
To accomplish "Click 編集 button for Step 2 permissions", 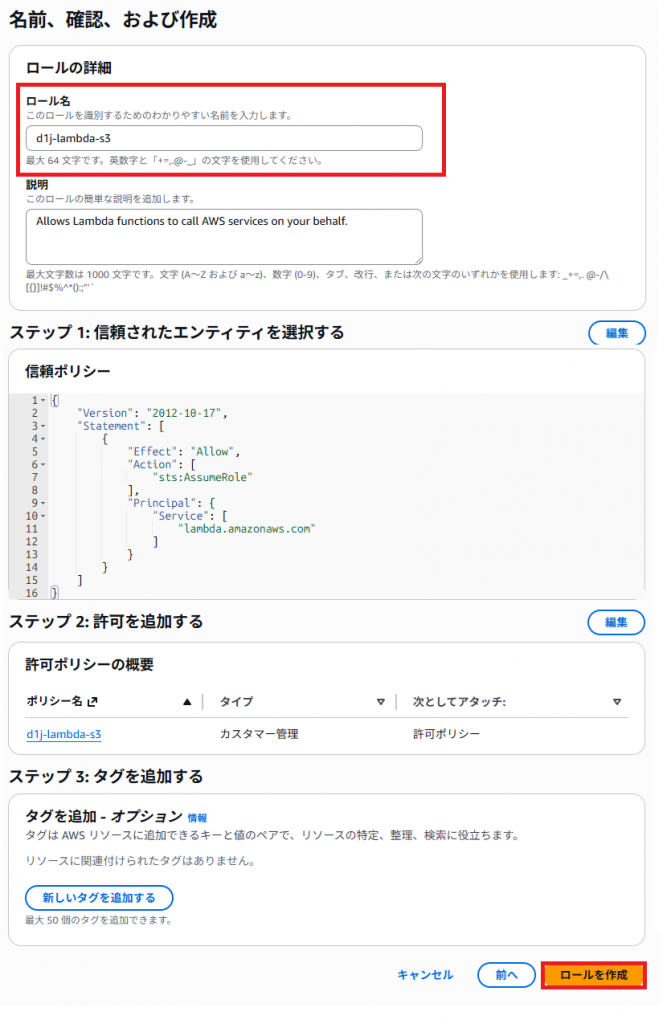I will (x=616, y=622).
